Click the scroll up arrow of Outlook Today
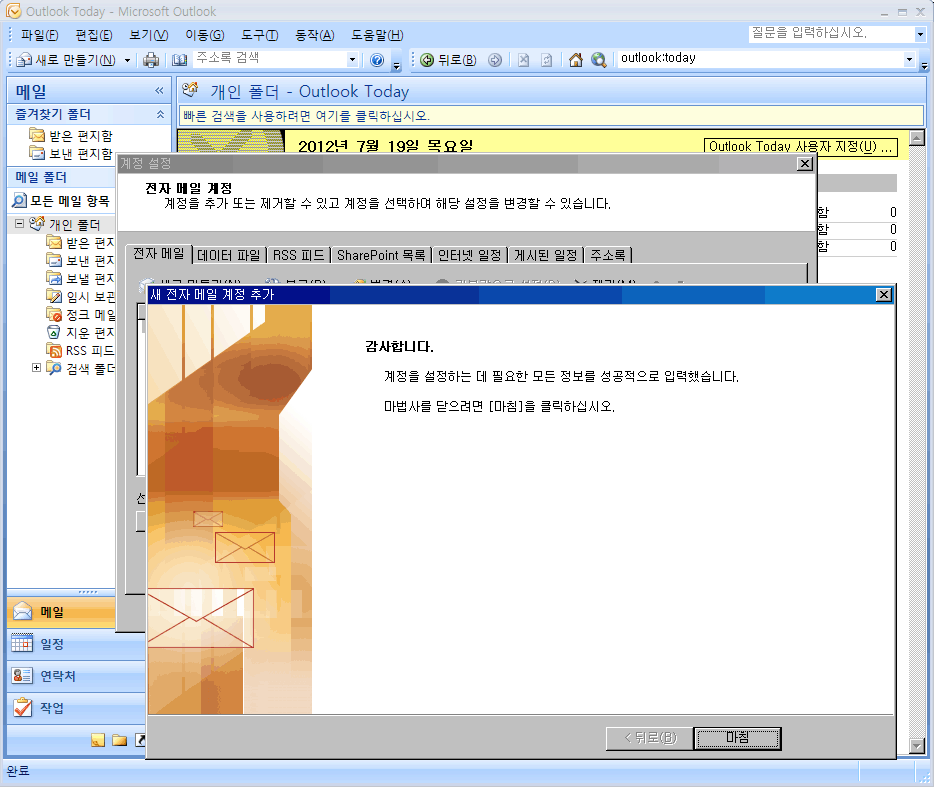Image resolution: width=934 pixels, height=787 pixels. pyautogui.click(x=917, y=138)
